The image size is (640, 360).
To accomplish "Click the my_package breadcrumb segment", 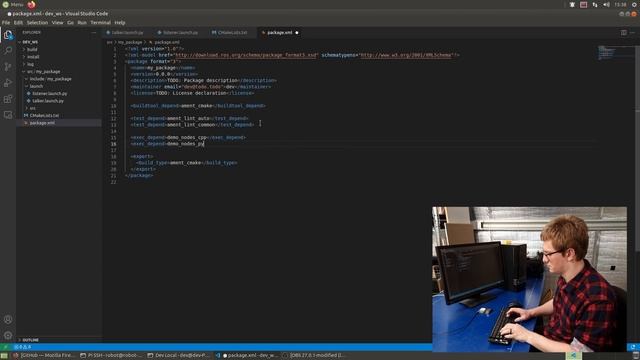I will (x=130, y=42).
